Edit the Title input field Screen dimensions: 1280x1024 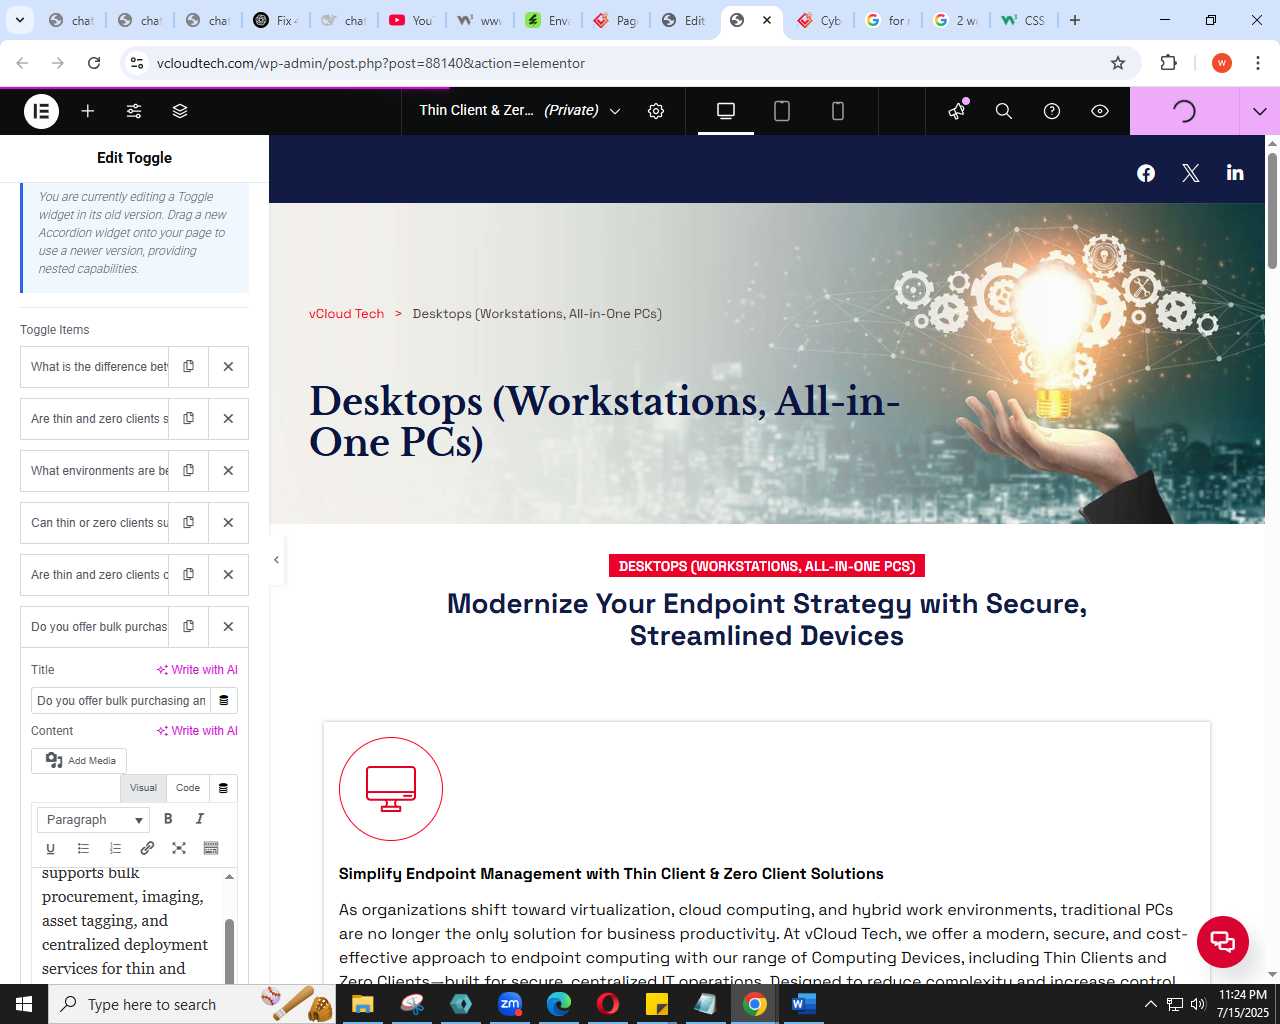121,701
